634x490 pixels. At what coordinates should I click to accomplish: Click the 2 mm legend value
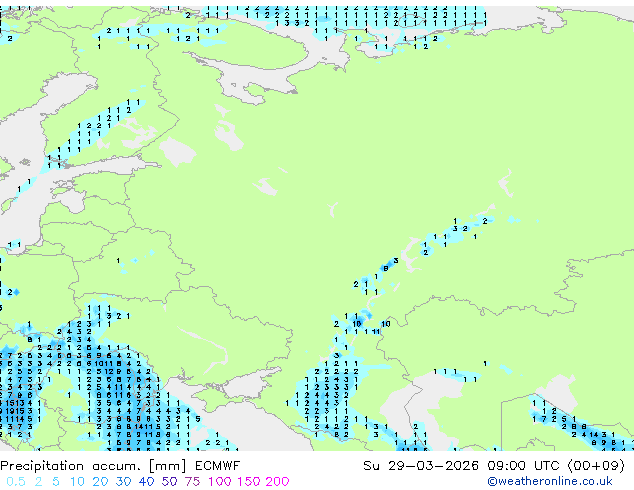pos(38,482)
